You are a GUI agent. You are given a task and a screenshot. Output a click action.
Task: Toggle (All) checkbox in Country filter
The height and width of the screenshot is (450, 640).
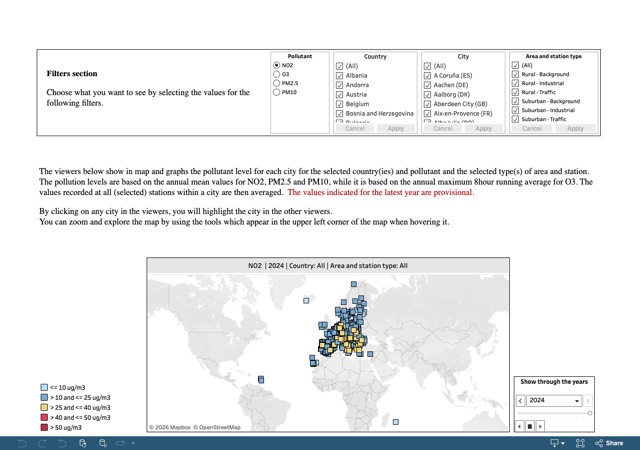click(x=339, y=66)
